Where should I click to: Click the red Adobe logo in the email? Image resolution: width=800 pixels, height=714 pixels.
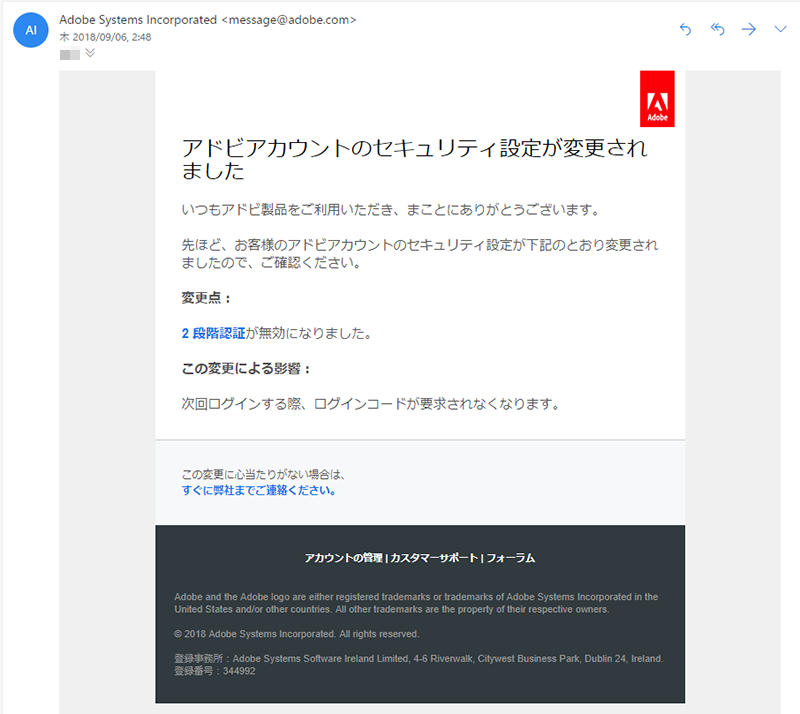tap(657, 98)
